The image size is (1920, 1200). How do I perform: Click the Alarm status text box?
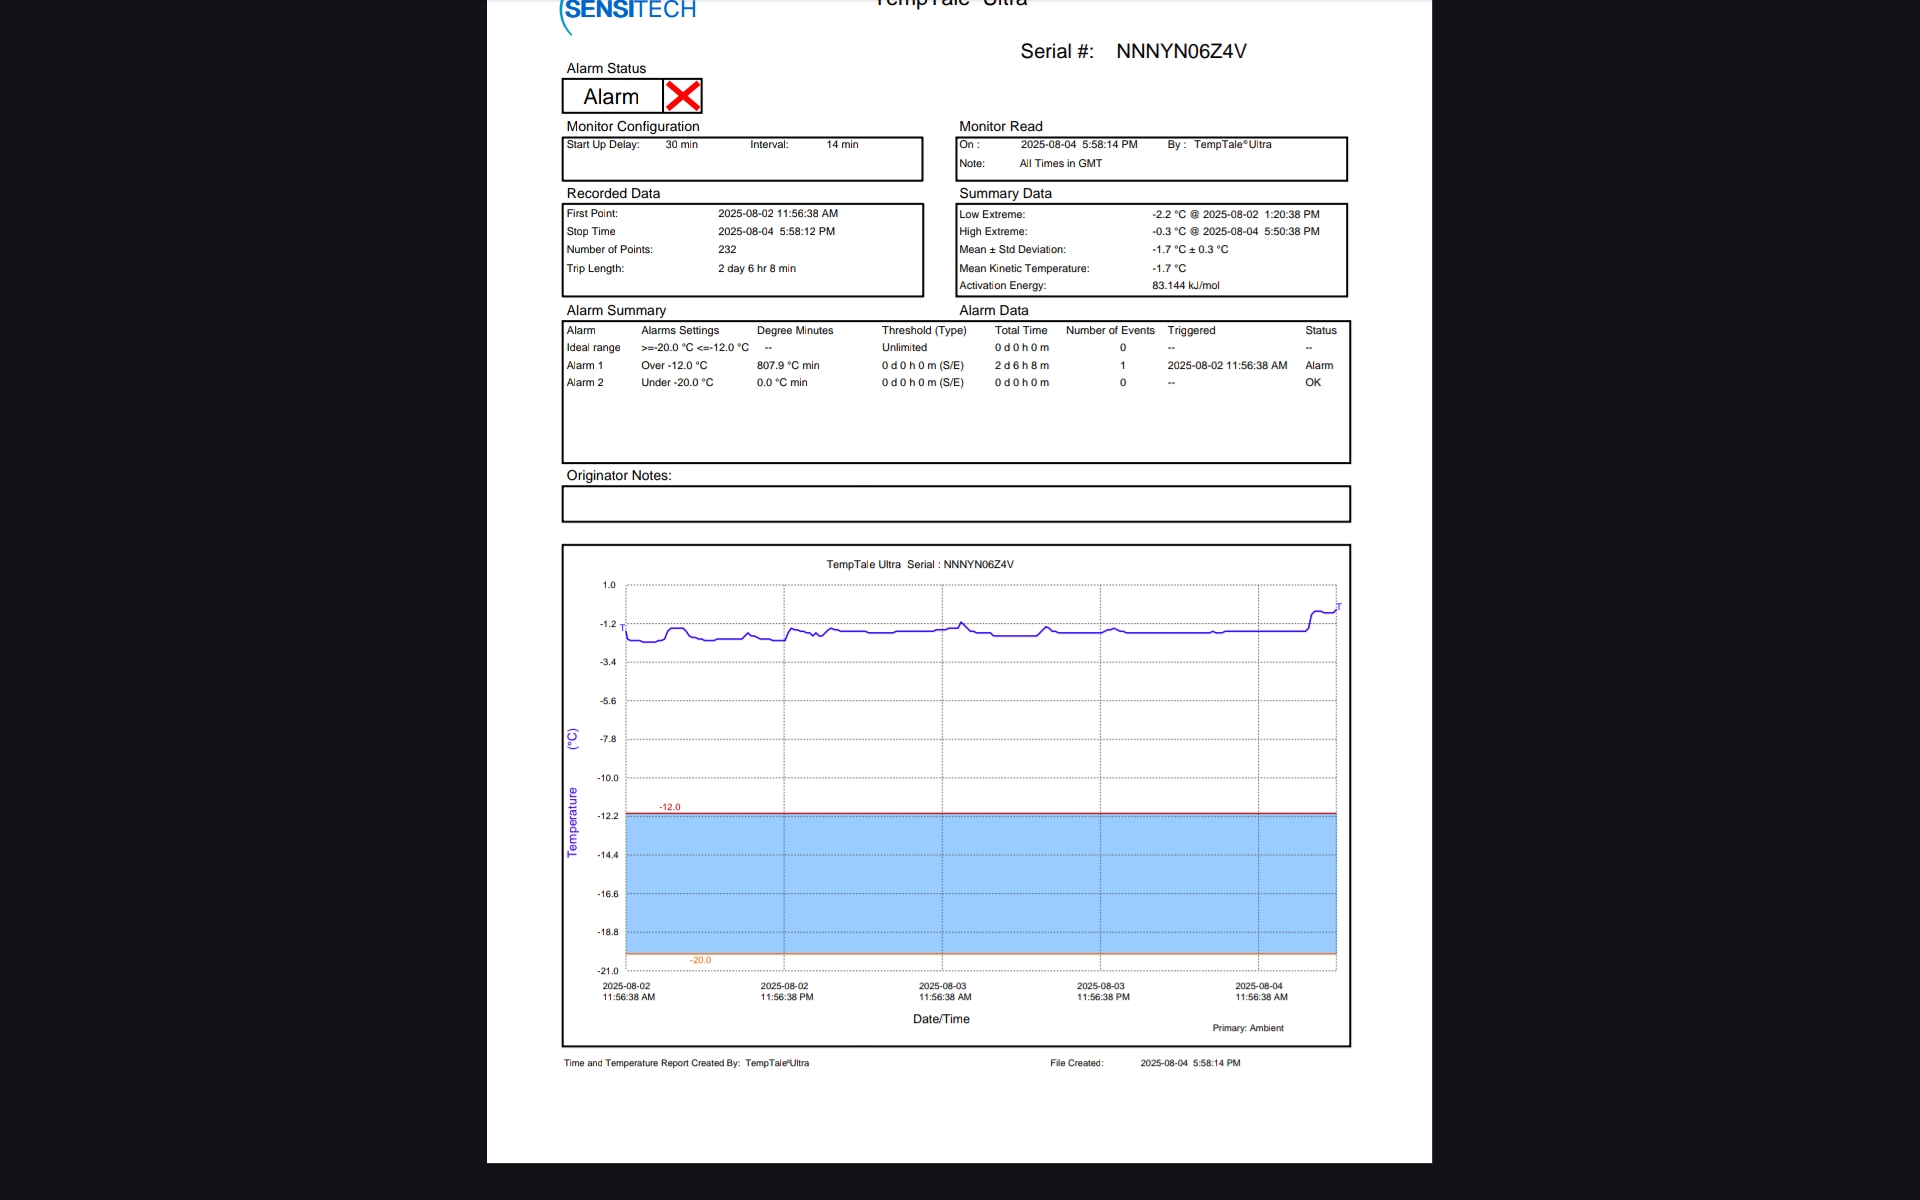612,97
